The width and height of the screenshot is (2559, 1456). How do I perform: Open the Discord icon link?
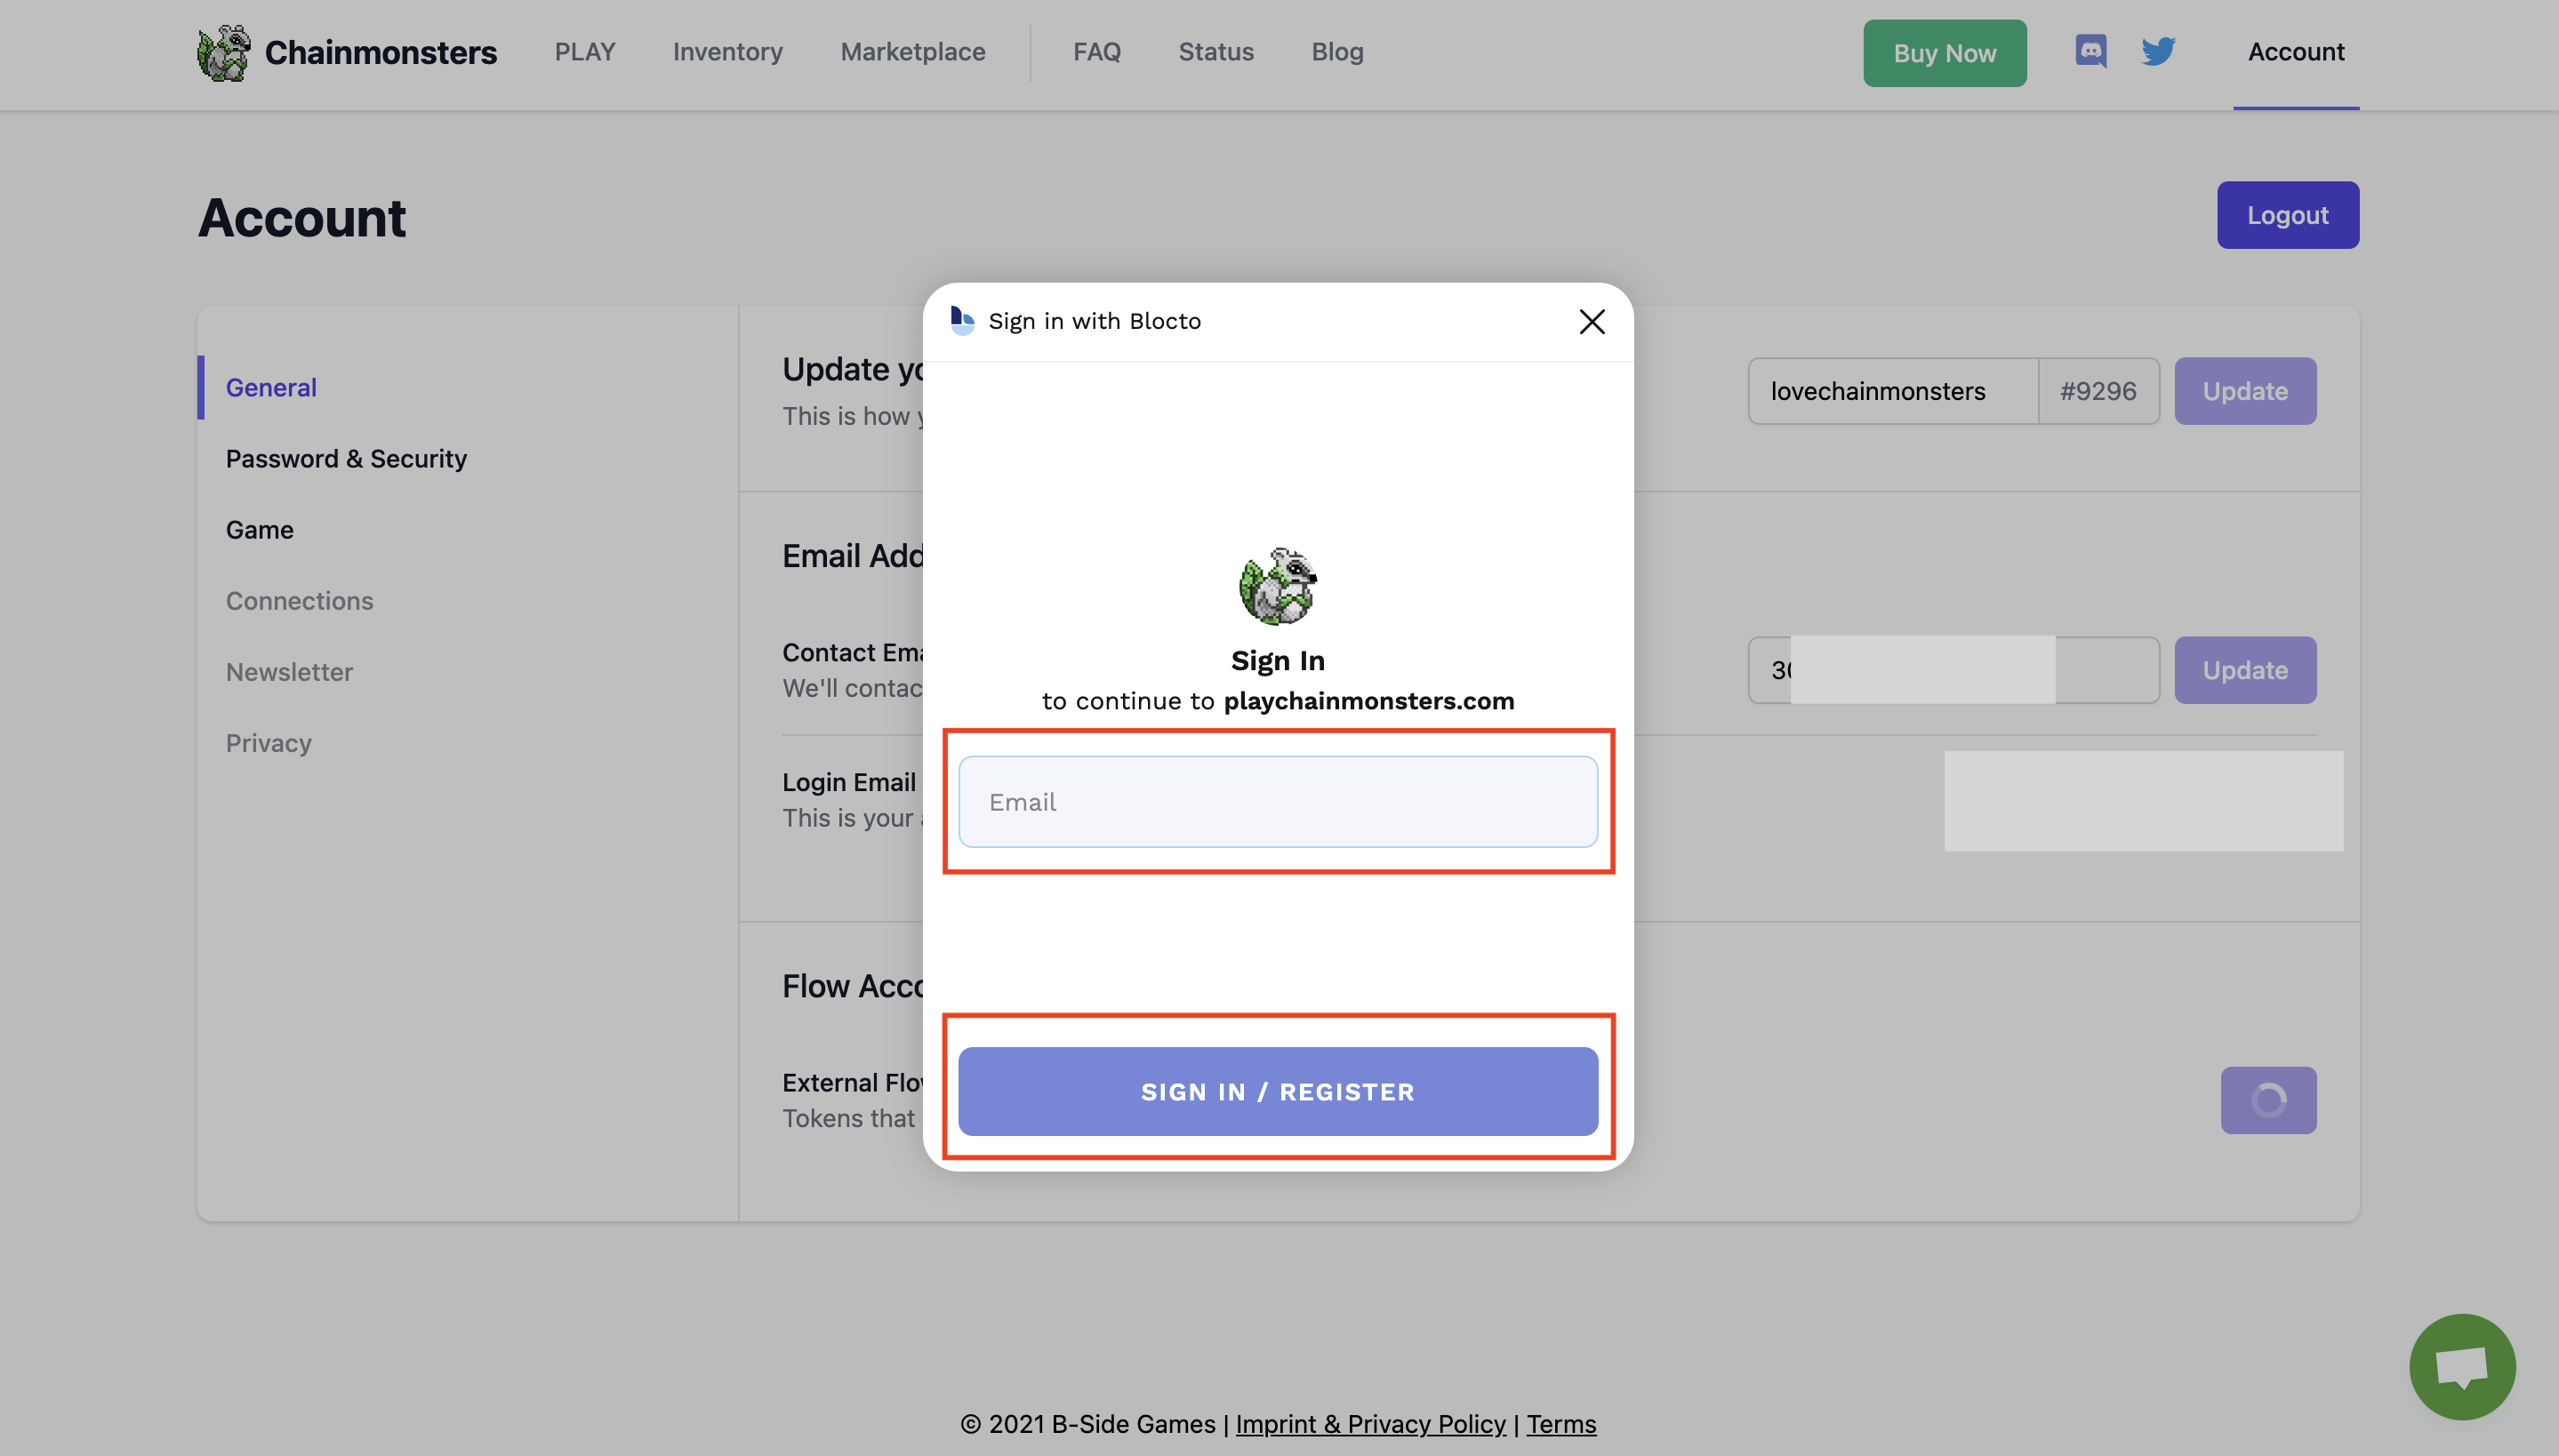[x=2090, y=51]
